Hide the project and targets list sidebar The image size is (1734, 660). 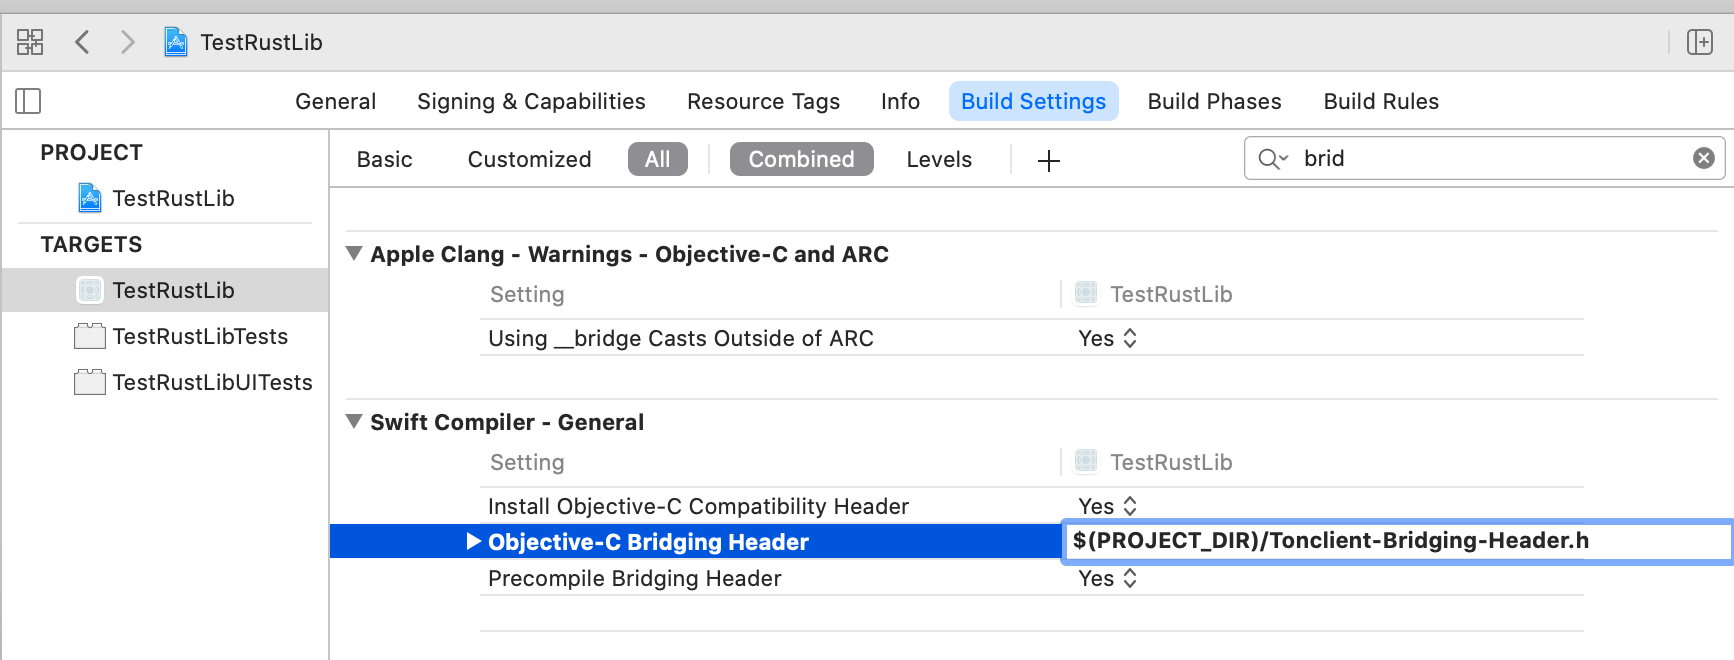28,101
